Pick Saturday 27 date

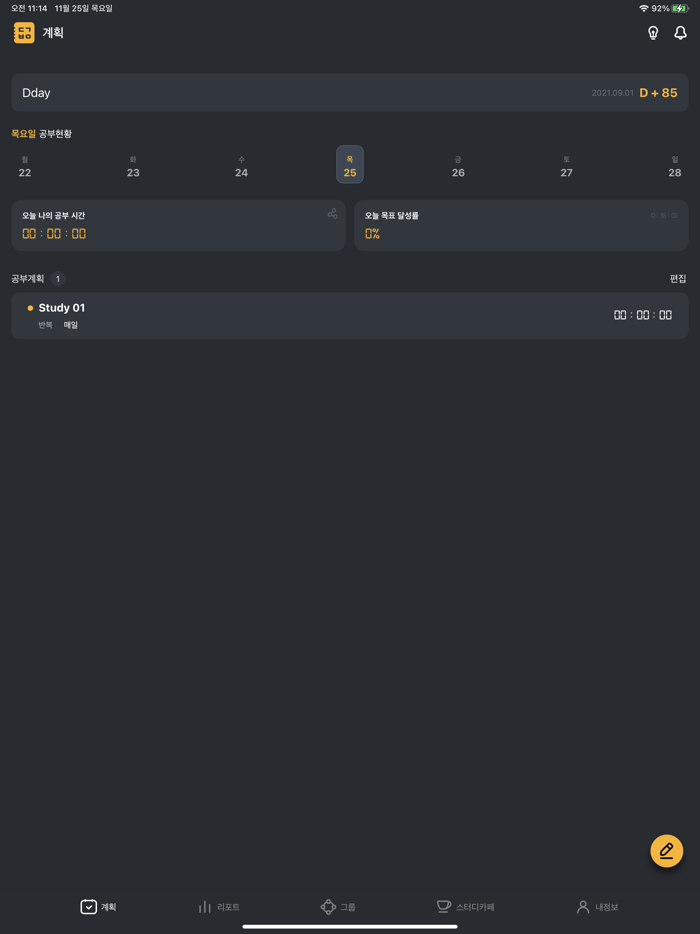click(x=566, y=167)
